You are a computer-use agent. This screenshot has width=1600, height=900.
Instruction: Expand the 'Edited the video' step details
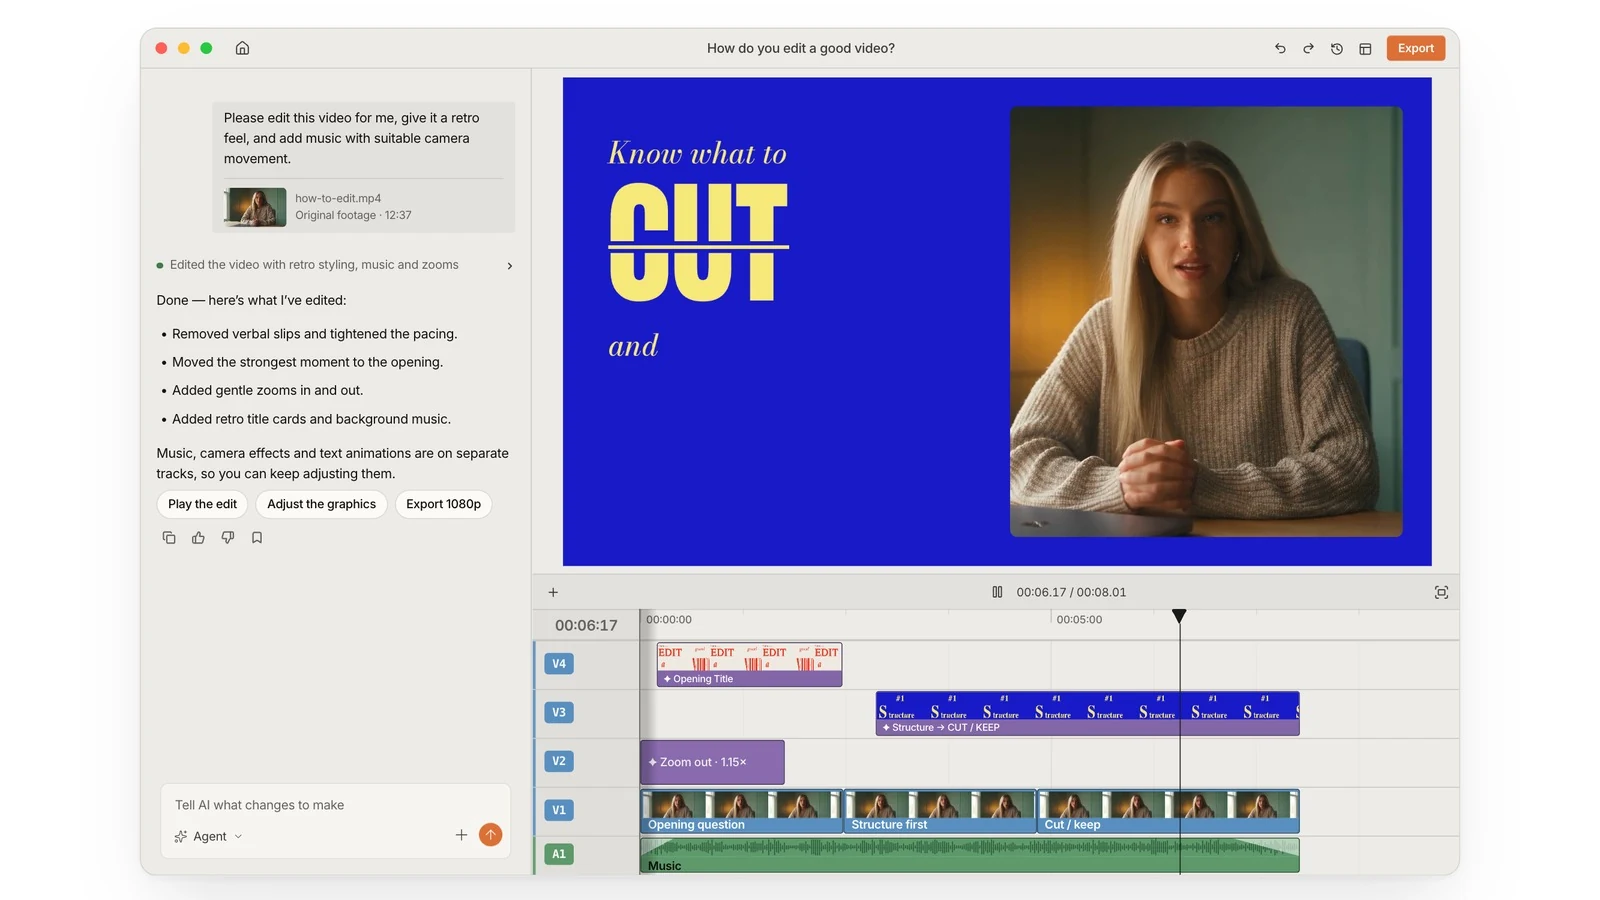[510, 265]
